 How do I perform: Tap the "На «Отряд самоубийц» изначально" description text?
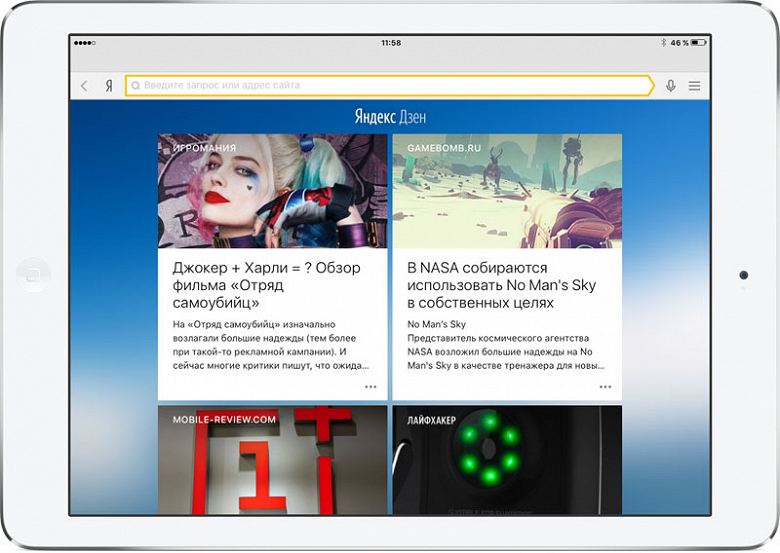(271, 345)
